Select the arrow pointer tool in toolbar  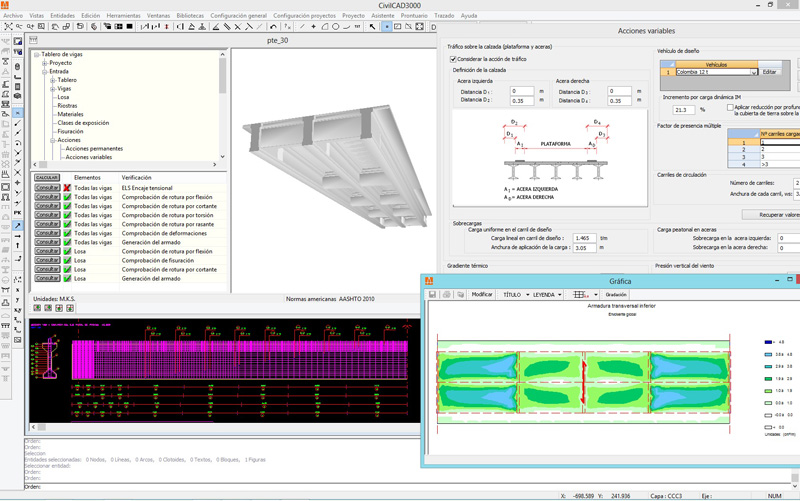click(x=373, y=27)
